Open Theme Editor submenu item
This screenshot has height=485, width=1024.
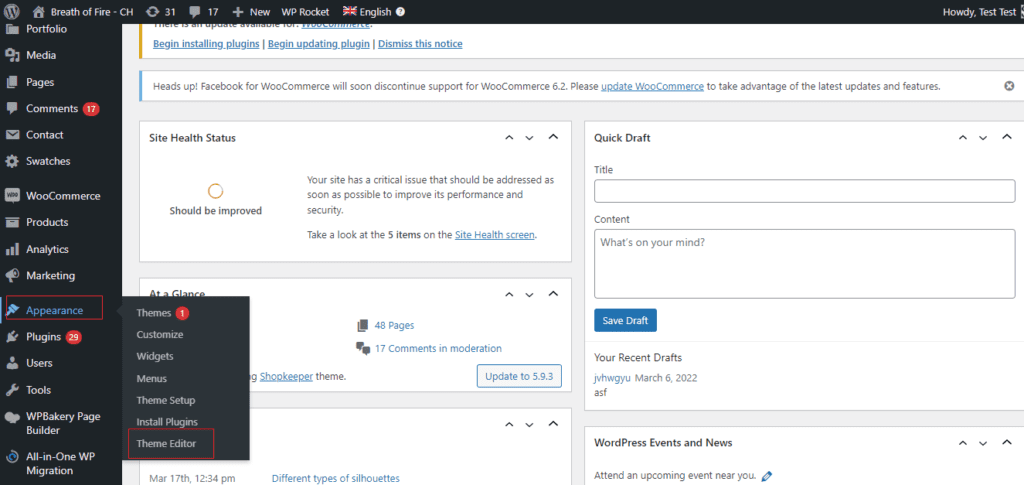click(166, 444)
